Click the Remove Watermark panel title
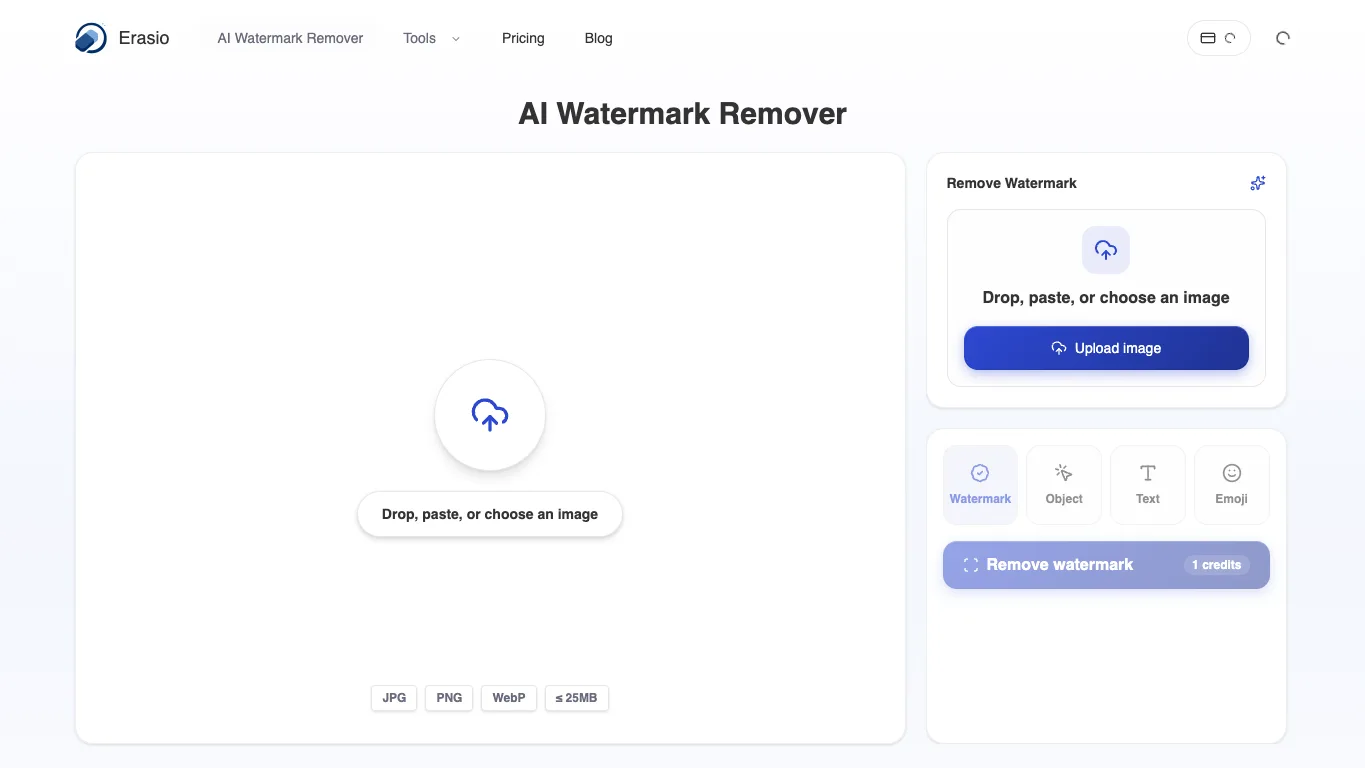Screen dimensions: 1365x768 coord(1011,183)
